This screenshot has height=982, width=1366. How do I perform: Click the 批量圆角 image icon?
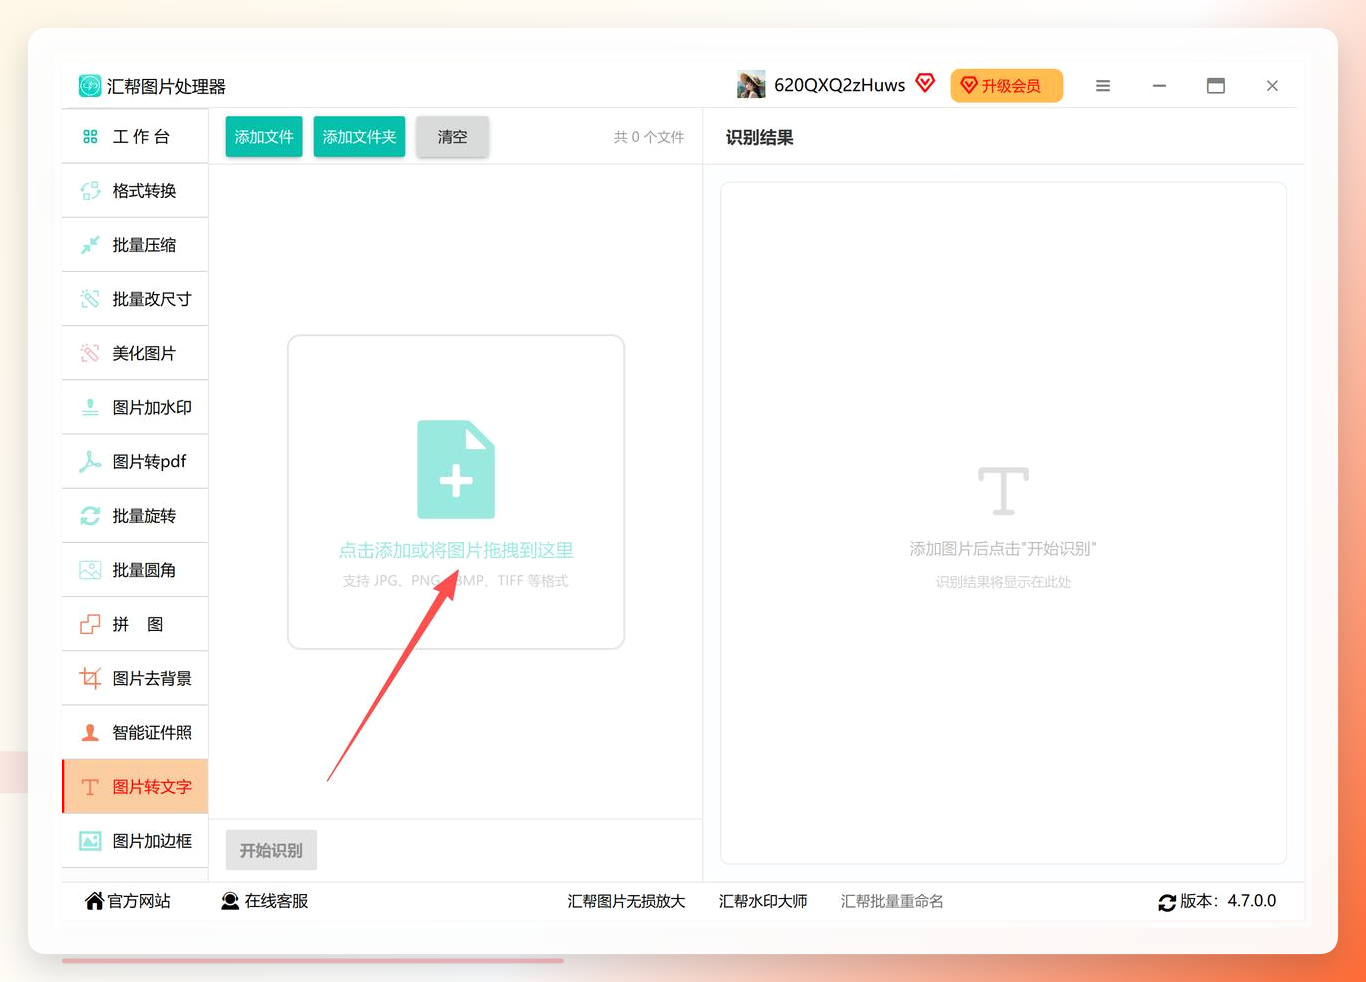[x=90, y=570]
